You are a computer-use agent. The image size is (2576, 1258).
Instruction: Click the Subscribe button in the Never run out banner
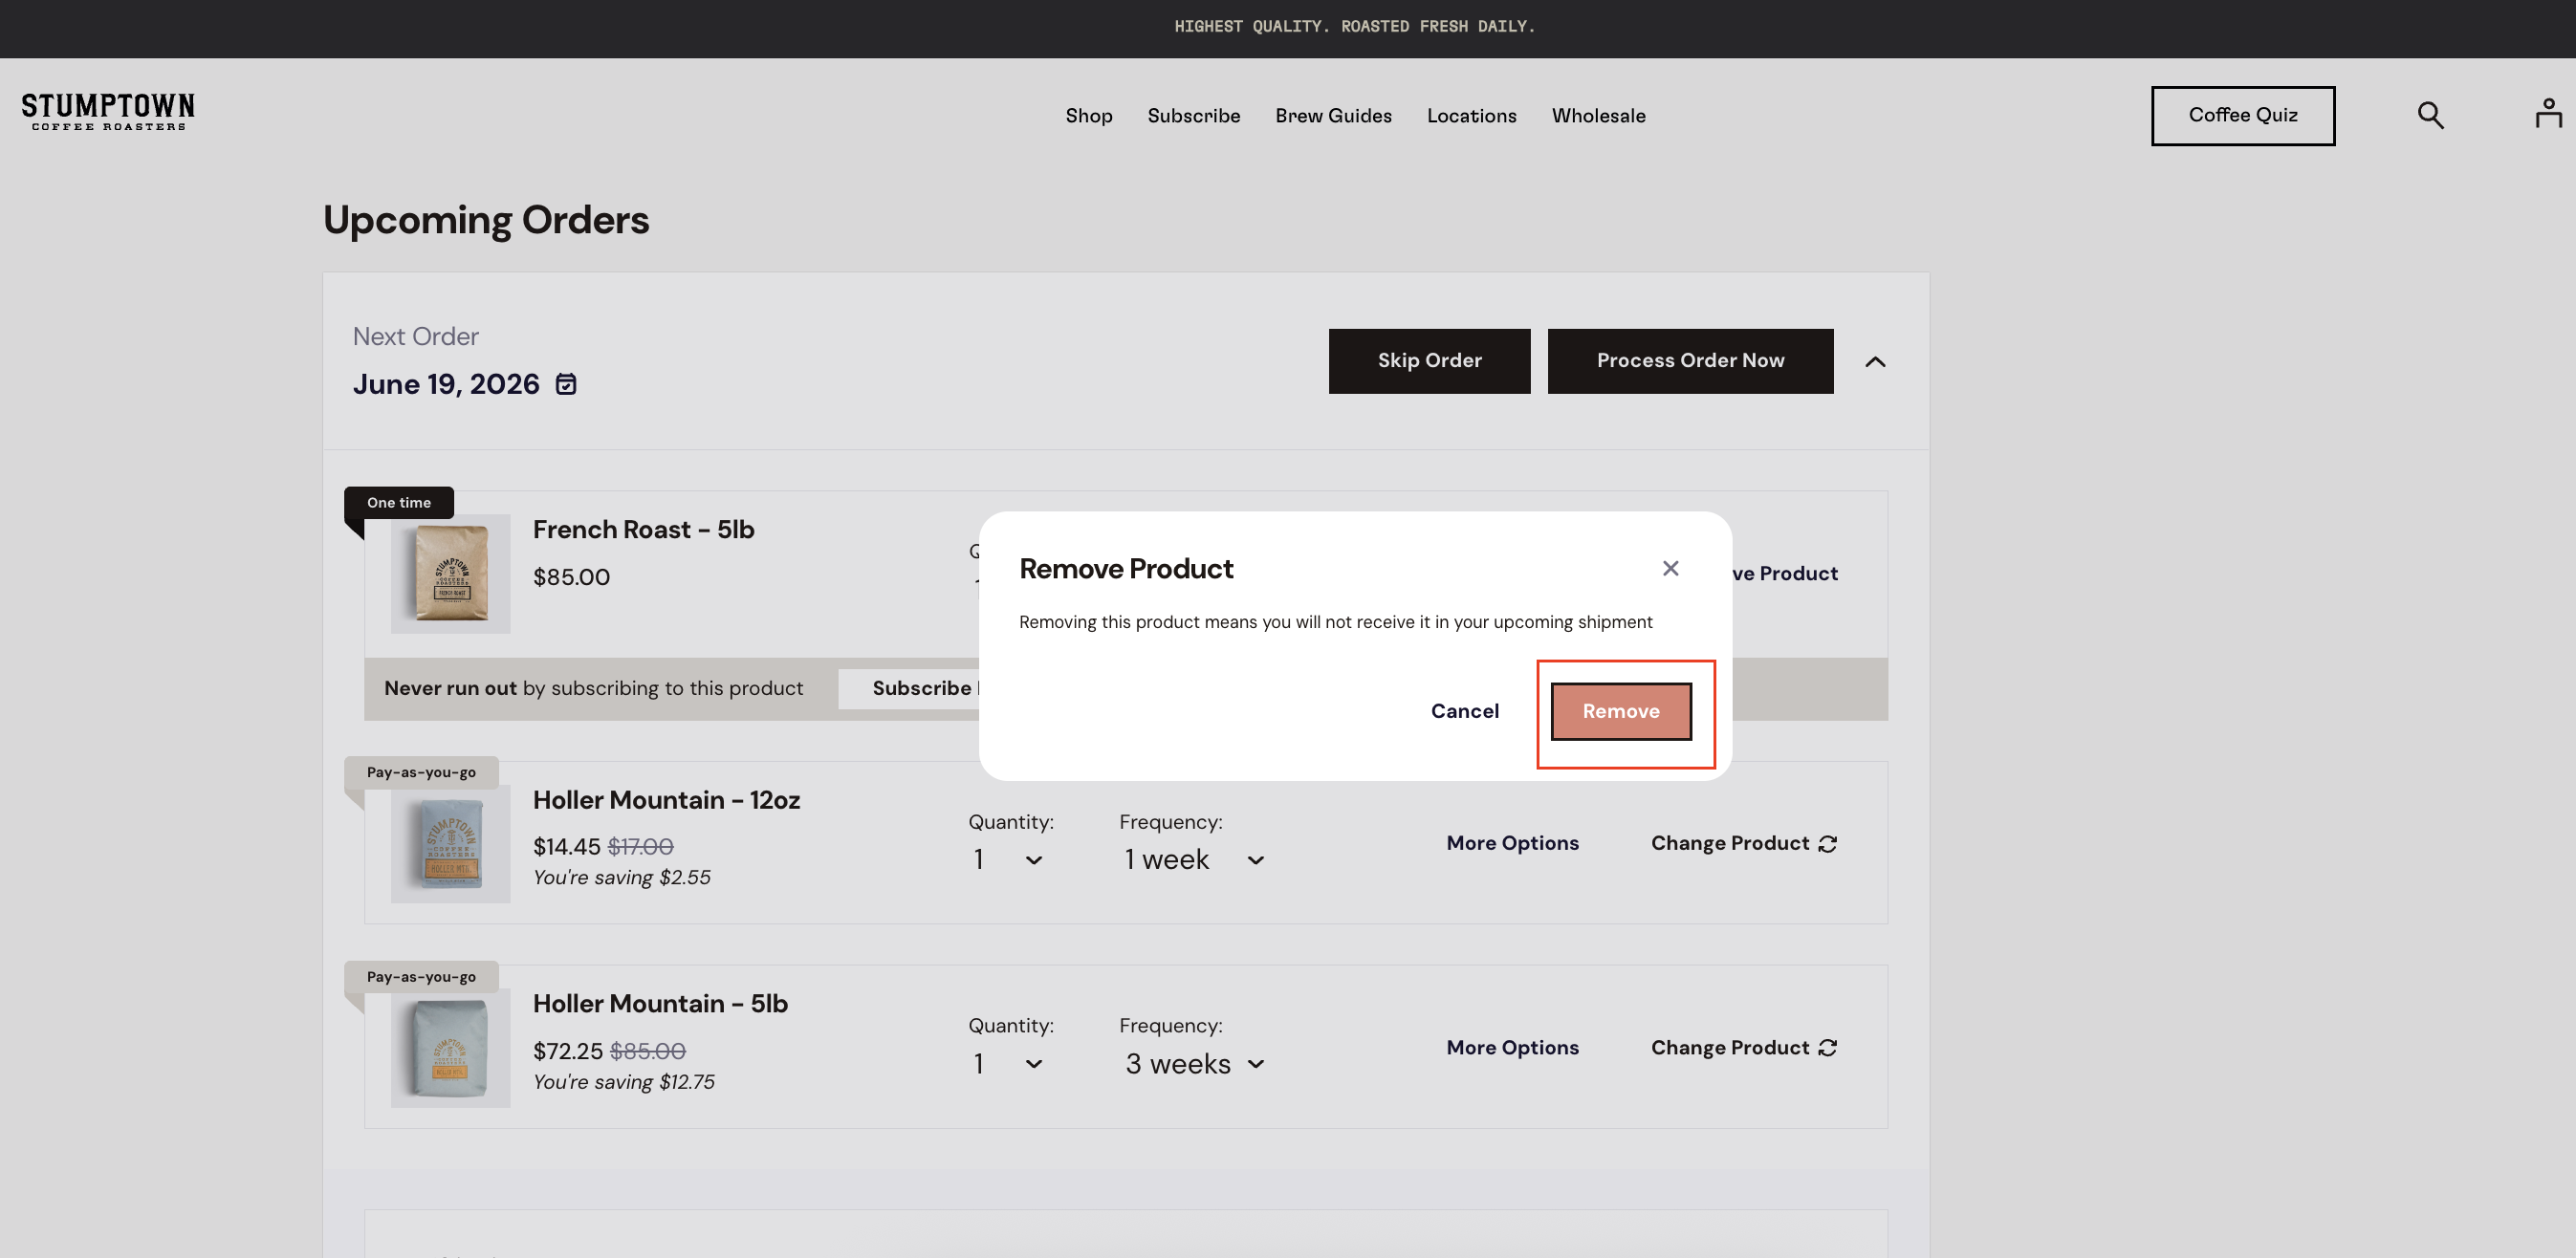click(x=910, y=688)
